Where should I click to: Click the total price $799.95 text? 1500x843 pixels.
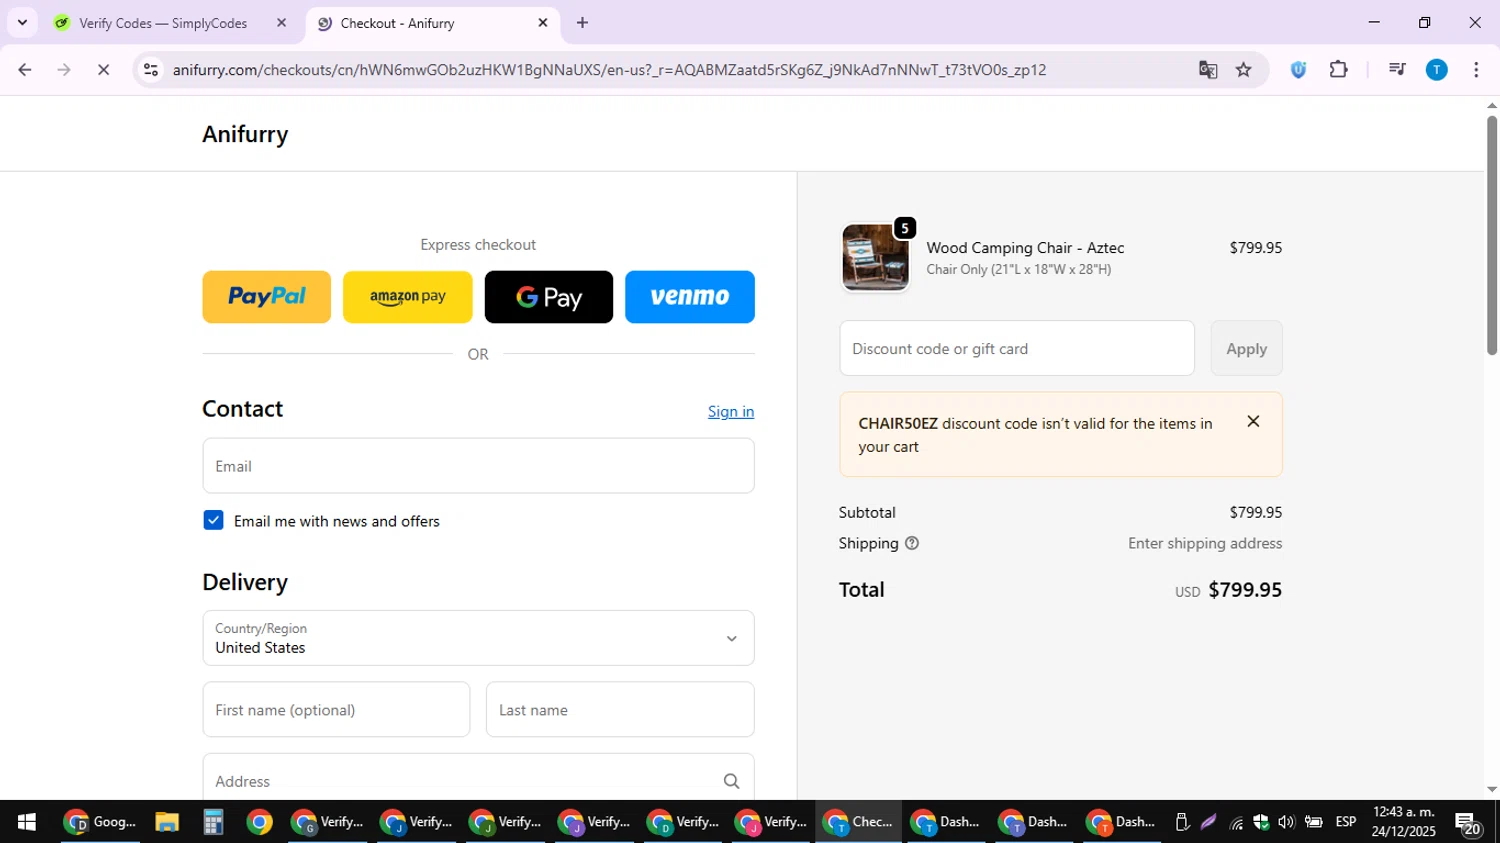[1245, 590]
